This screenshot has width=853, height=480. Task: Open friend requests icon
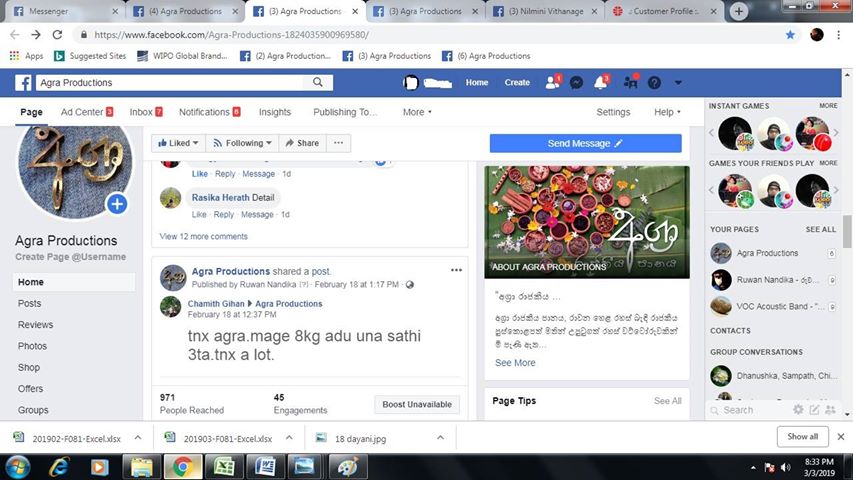coord(552,82)
